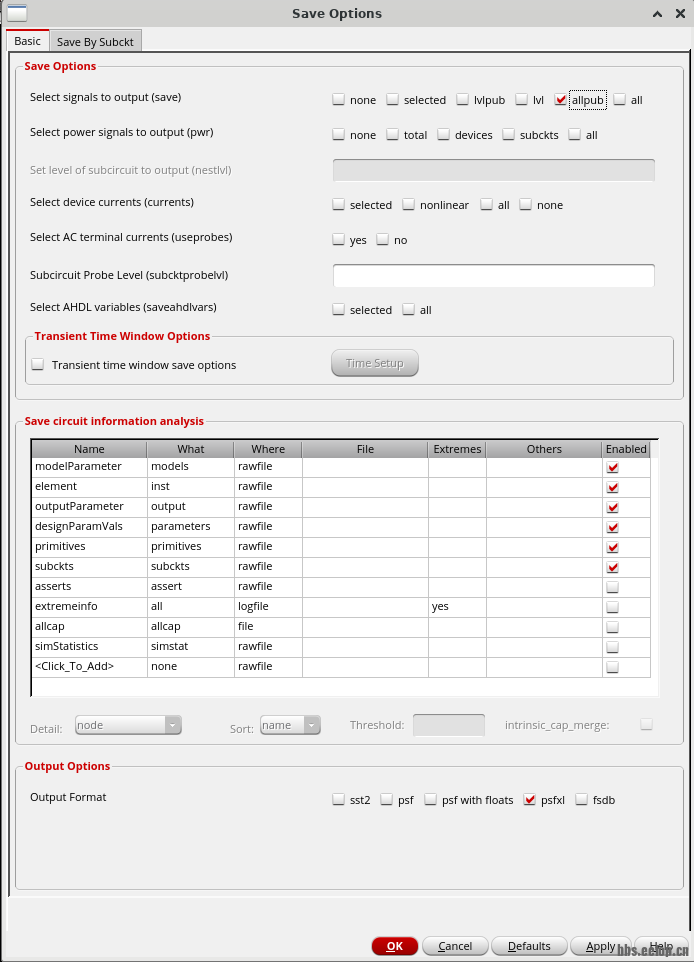Click the Extremes column header
The height and width of the screenshot is (962, 694).
[457, 449]
